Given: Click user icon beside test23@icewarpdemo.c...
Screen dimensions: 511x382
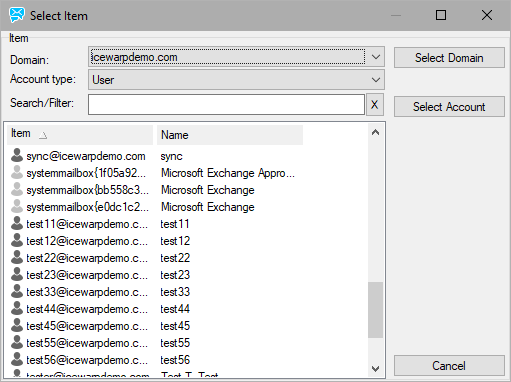Looking at the screenshot, I should [x=17, y=274].
